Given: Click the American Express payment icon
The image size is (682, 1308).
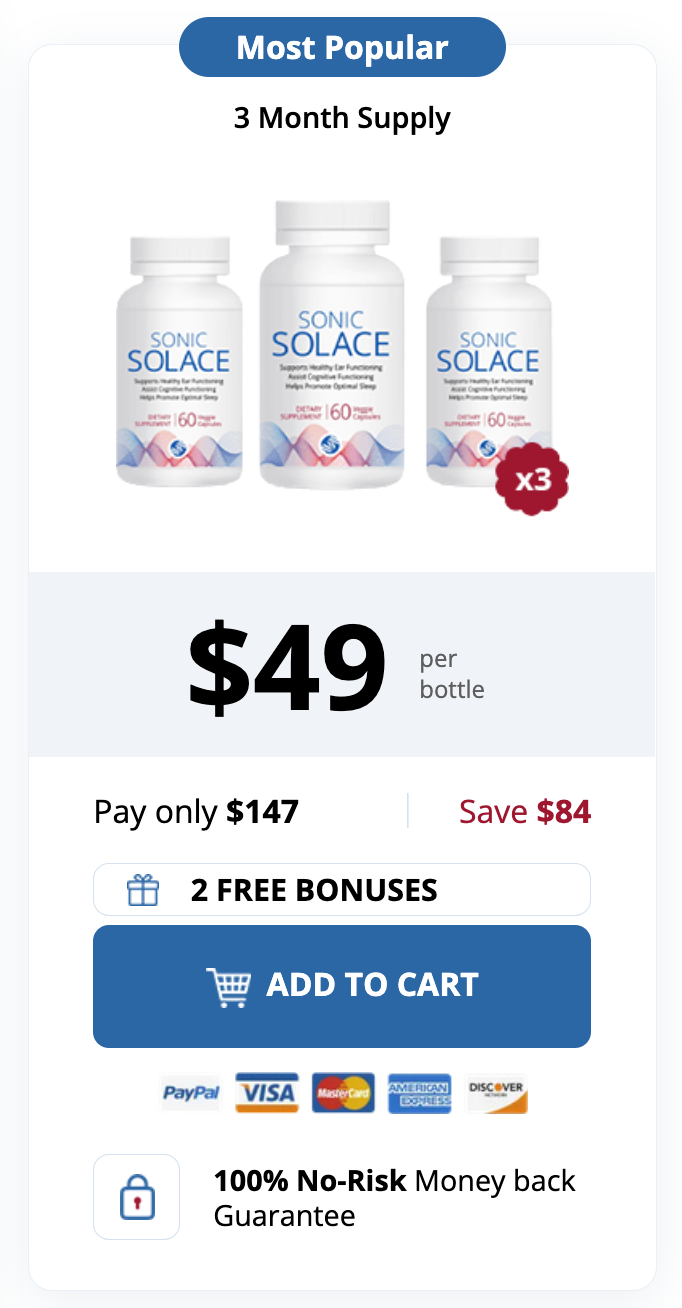Looking at the screenshot, I should tap(419, 1092).
